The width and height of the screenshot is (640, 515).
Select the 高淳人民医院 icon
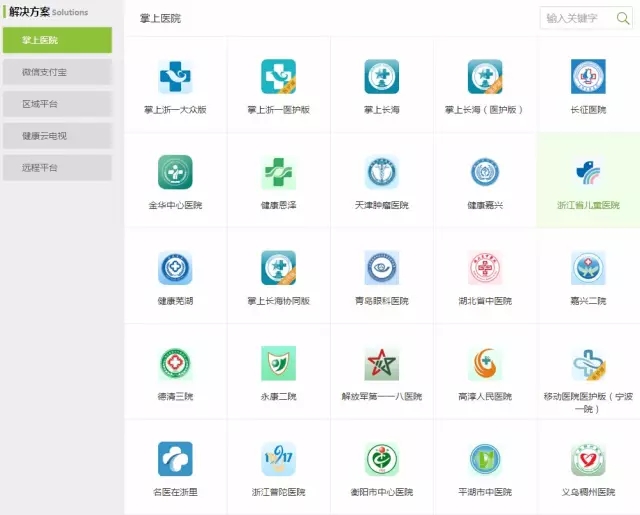pyautogui.click(x=485, y=363)
